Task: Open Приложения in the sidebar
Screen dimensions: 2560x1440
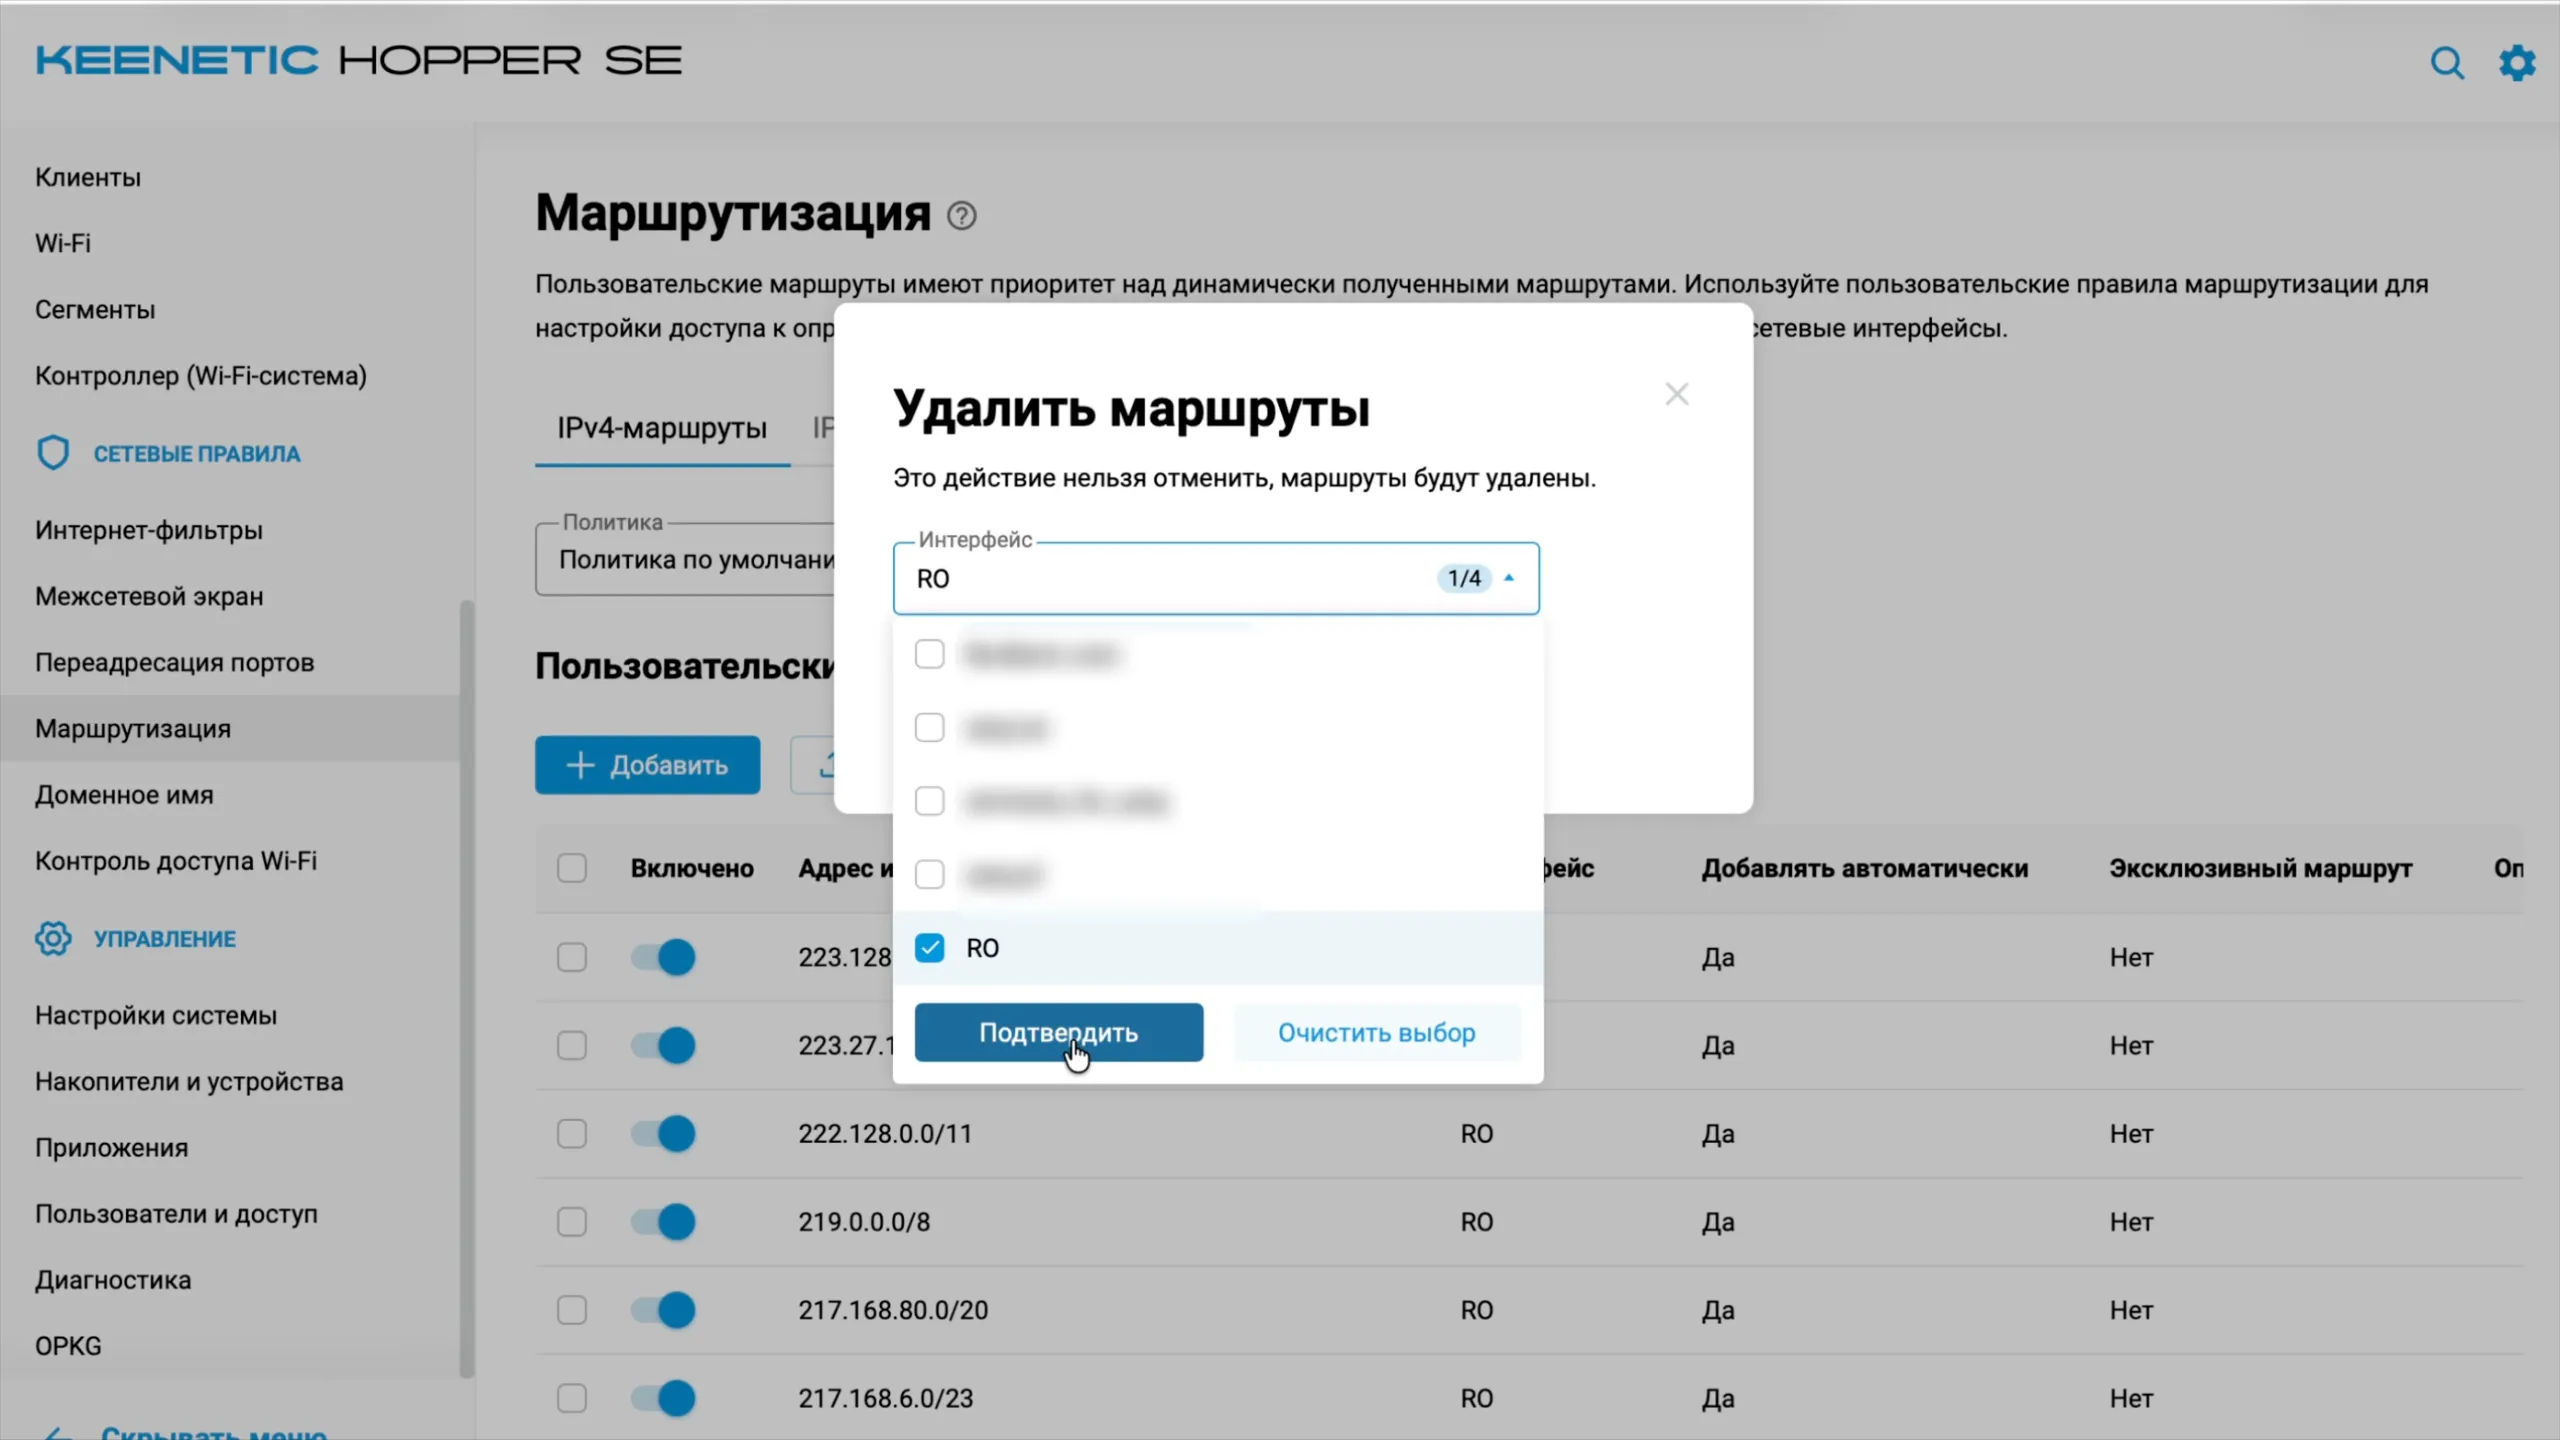Action: [112, 1147]
